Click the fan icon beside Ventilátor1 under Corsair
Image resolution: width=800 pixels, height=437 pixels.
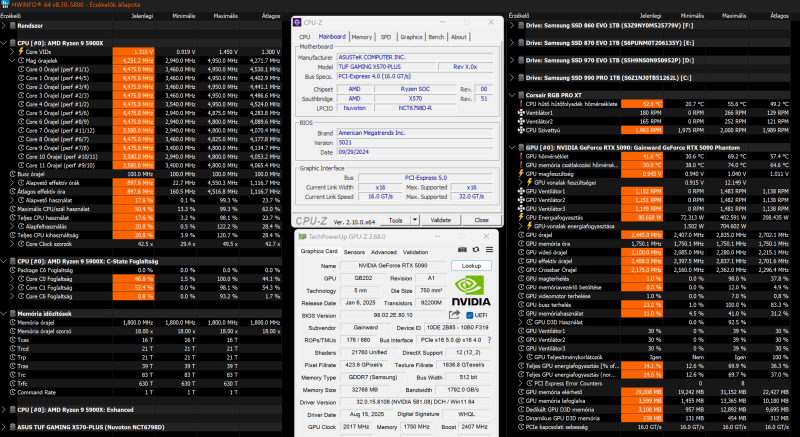521,113
